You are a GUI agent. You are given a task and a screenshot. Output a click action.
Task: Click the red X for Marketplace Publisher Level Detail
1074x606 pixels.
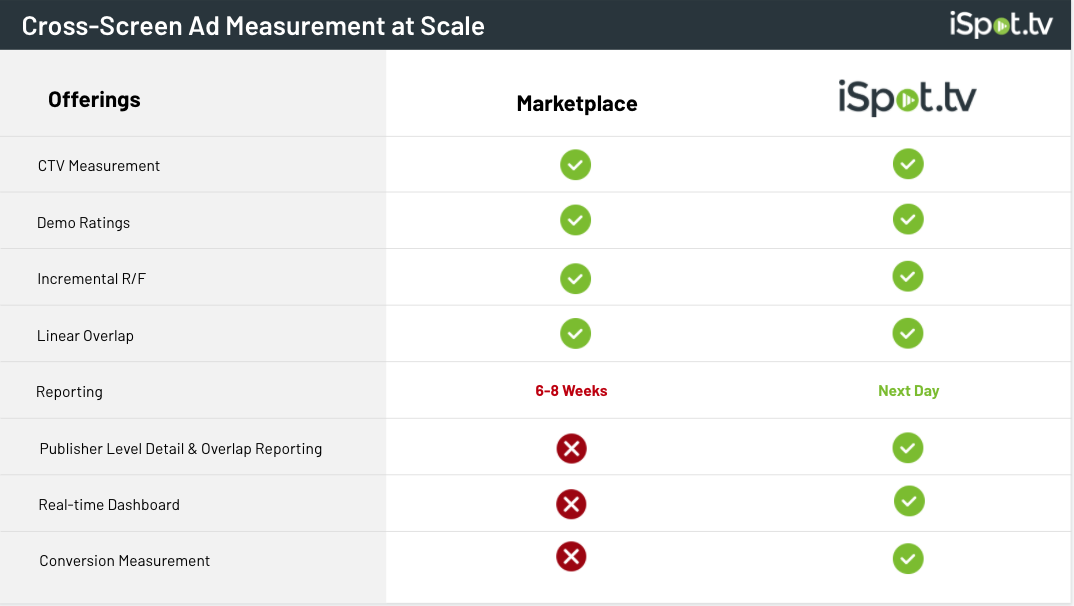571,449
